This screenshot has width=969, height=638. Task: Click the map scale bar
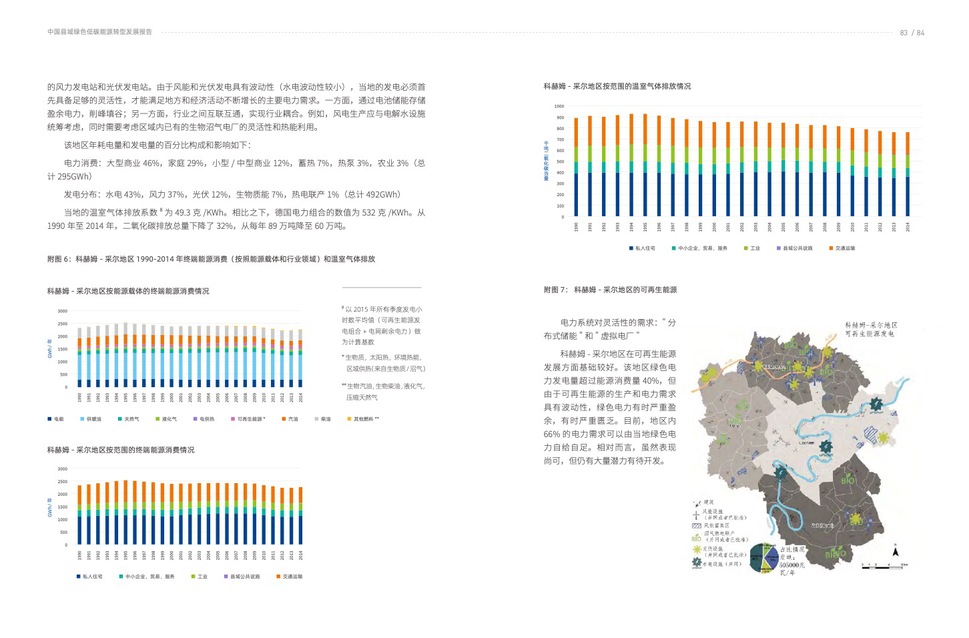click(884, 566)
